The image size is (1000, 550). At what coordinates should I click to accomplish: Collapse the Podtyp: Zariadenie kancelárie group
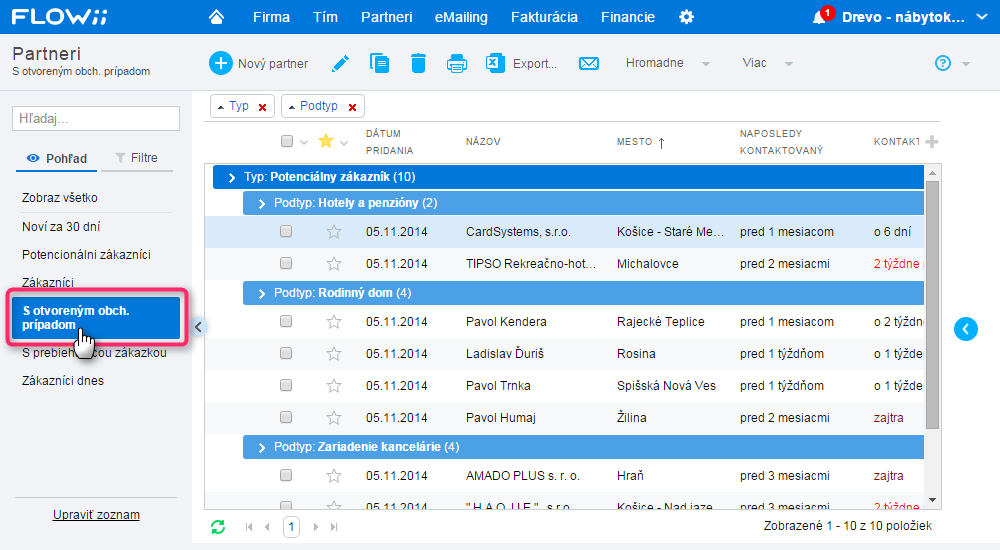(261, 447)
